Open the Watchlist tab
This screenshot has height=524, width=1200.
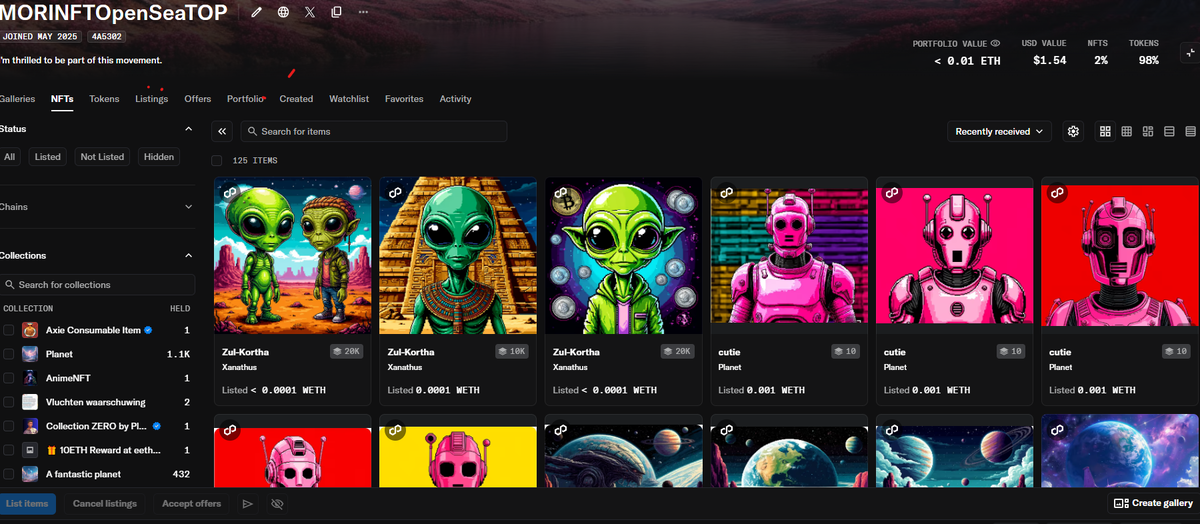tap(349, 99)
